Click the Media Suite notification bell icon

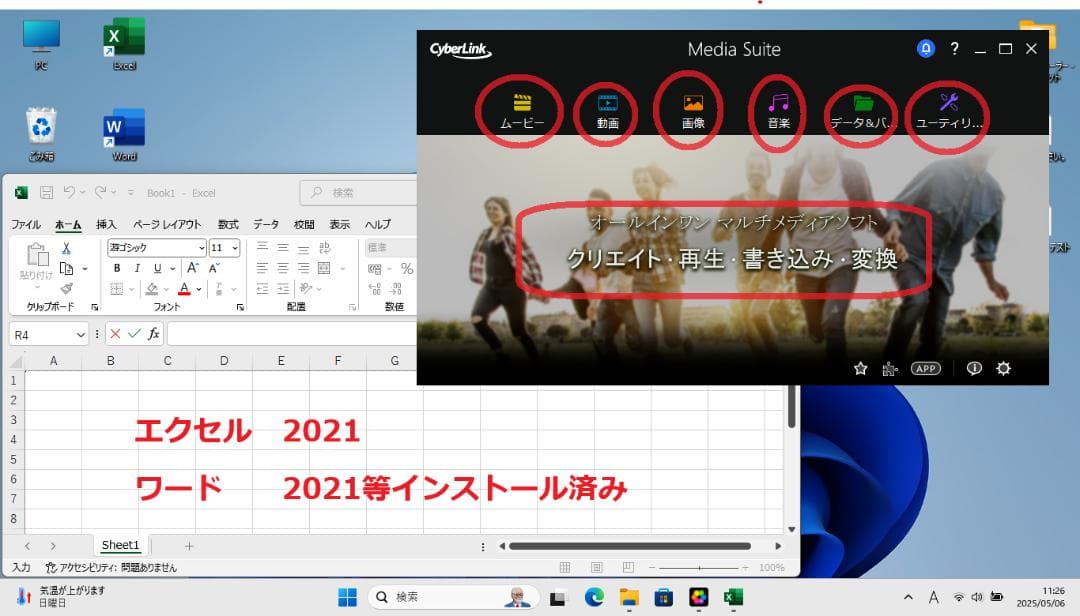pyautogui.click(x=926, y=49)
